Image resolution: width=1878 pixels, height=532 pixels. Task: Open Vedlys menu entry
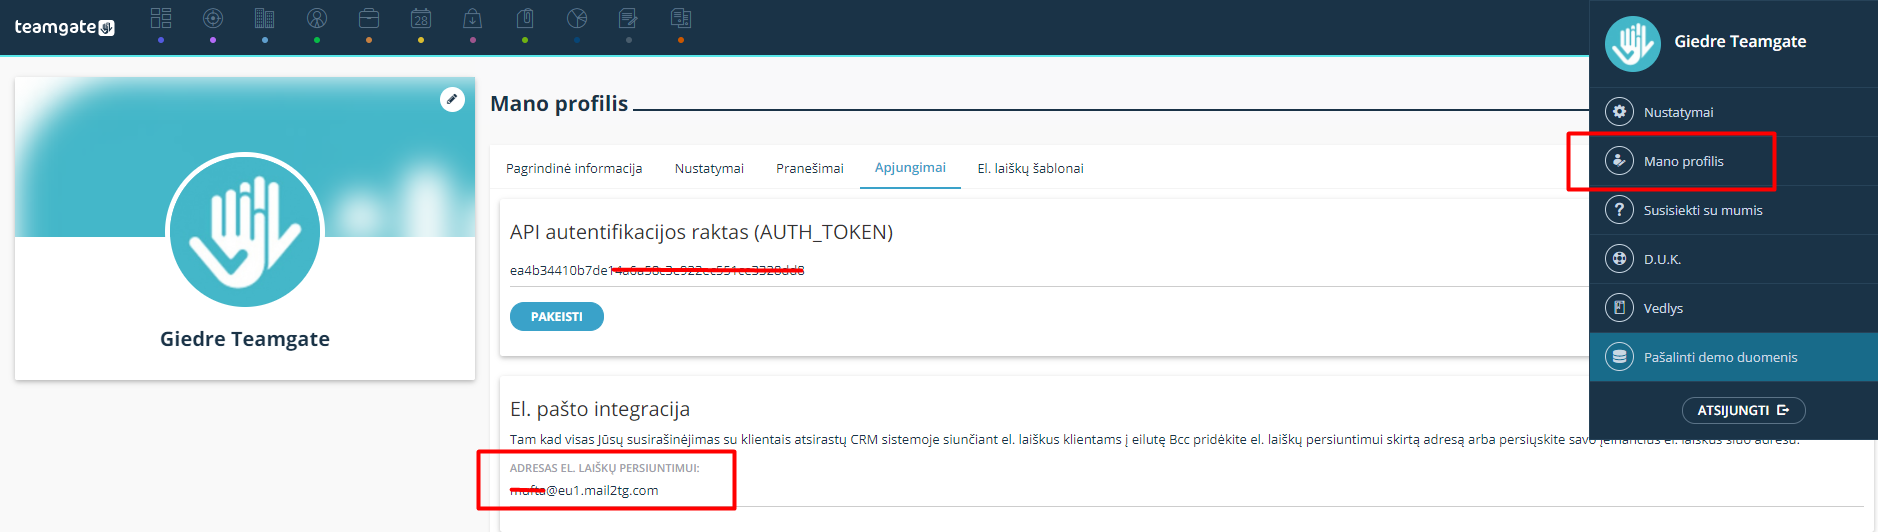point(1733,308)
